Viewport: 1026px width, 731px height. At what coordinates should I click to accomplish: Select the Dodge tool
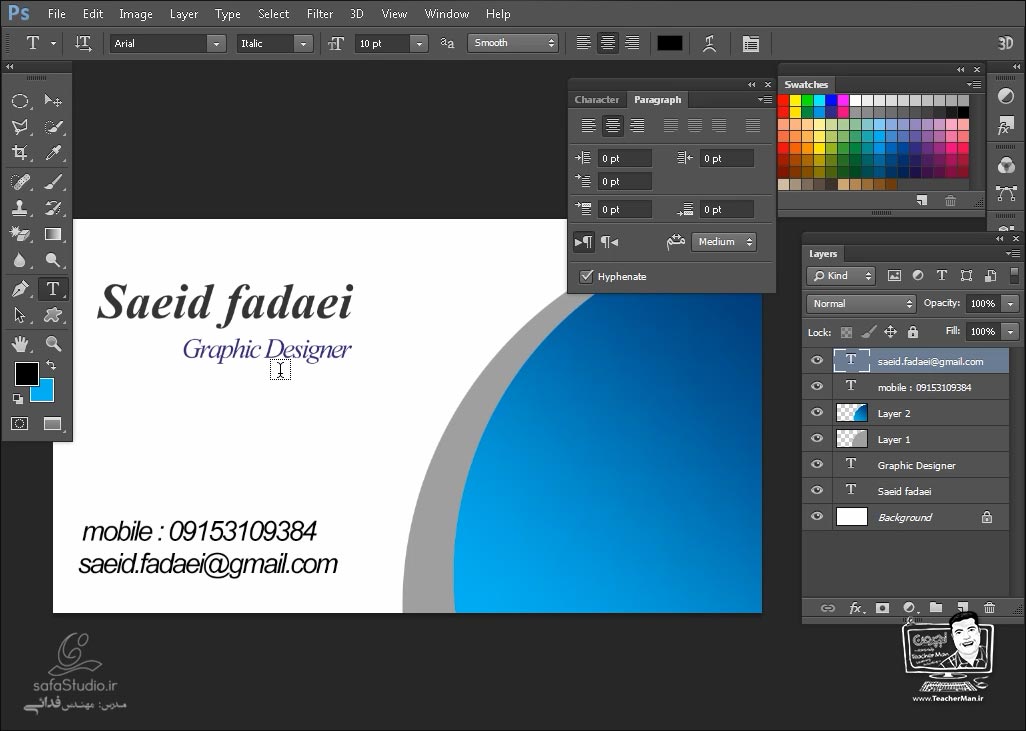click(52, 260)
